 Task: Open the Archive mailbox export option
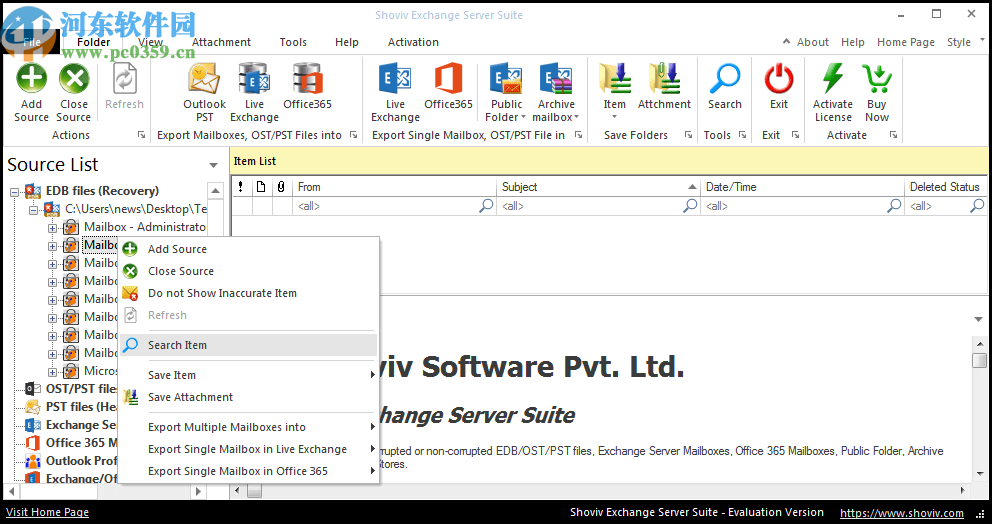click(556, 93)
